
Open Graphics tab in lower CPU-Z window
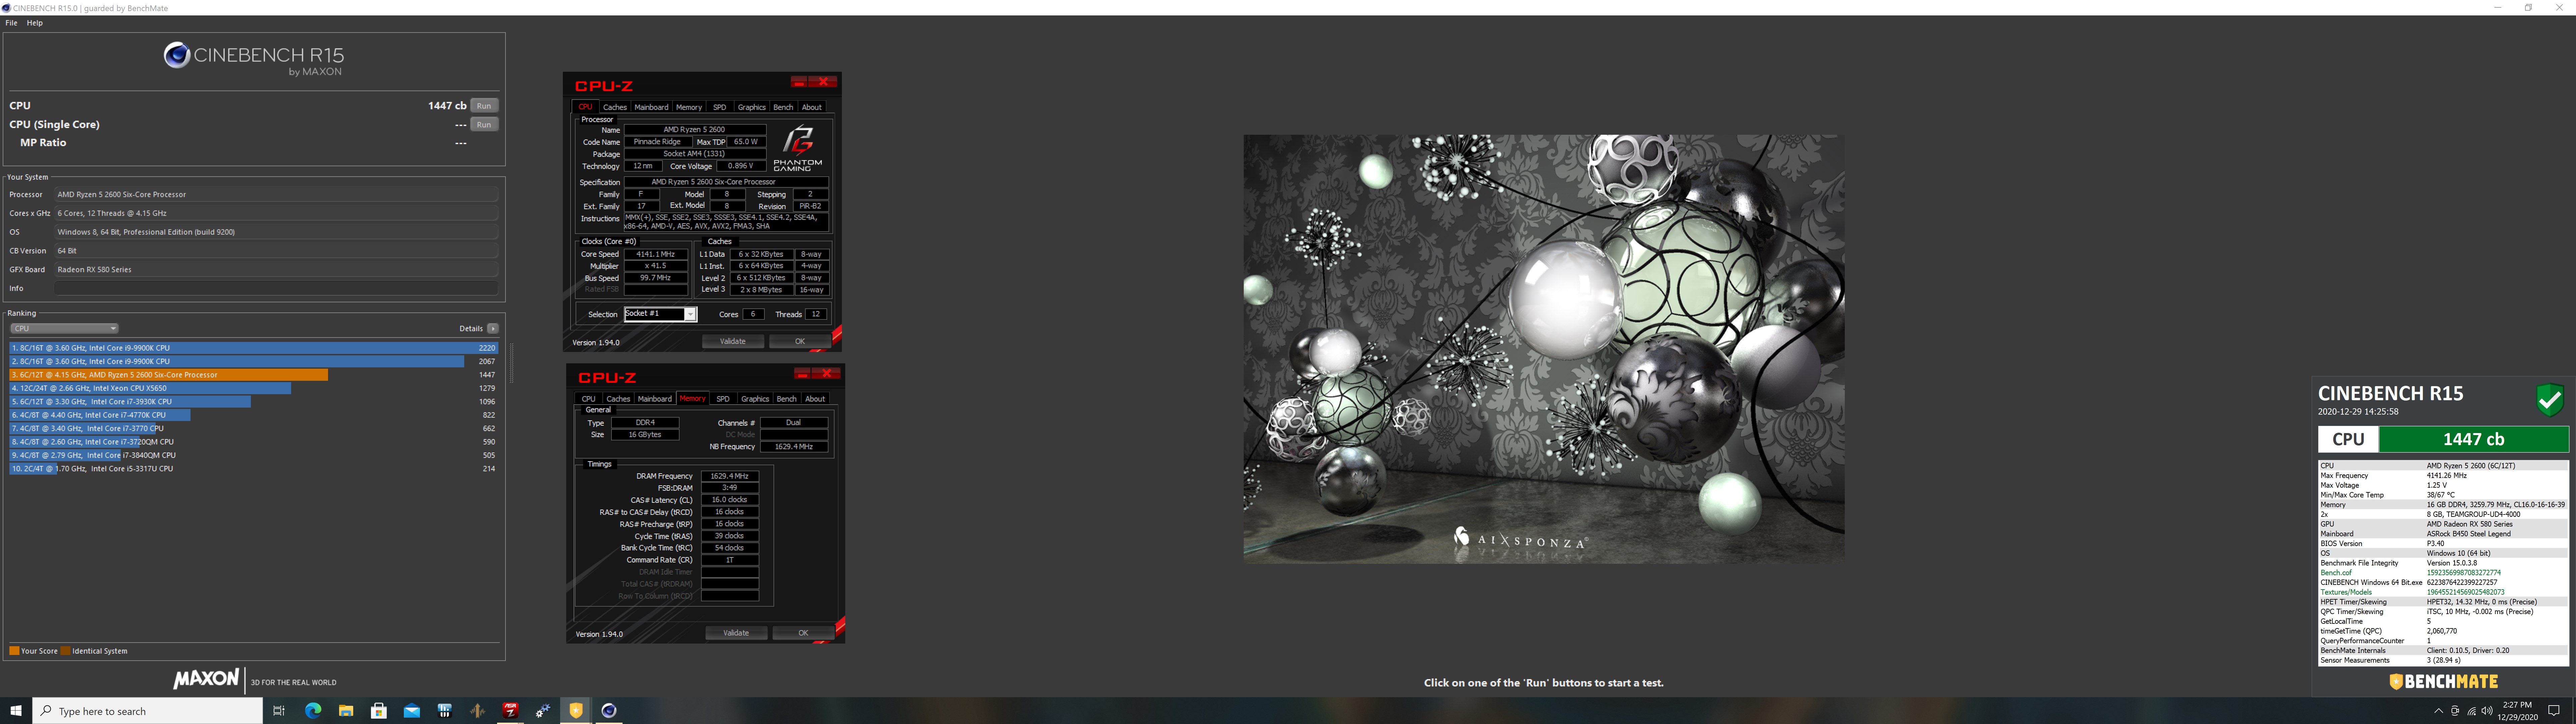tap(755, 399)
